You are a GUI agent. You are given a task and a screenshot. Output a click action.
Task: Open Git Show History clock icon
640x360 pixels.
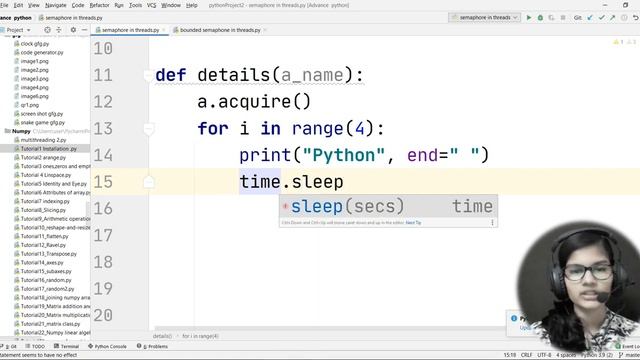(624, 18)
